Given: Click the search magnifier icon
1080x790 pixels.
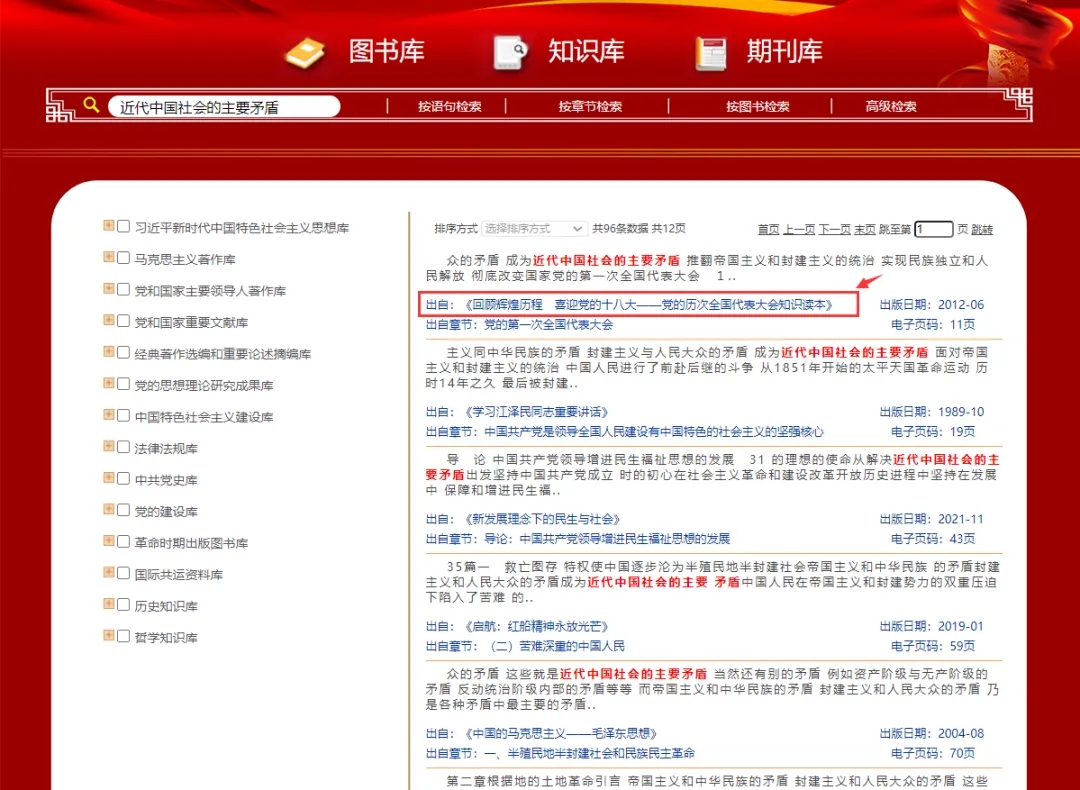Looking at the screenshot, I should tap(91, 105).
